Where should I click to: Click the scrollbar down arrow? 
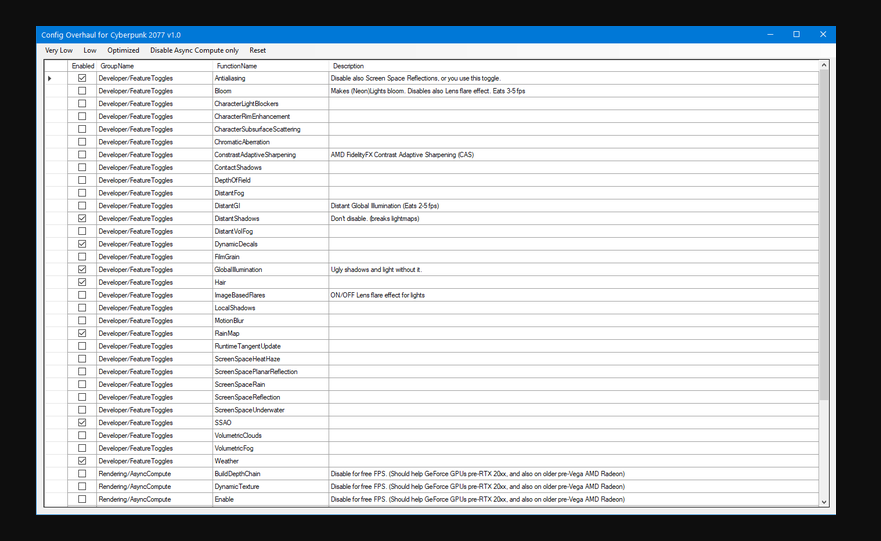[824, 502]
